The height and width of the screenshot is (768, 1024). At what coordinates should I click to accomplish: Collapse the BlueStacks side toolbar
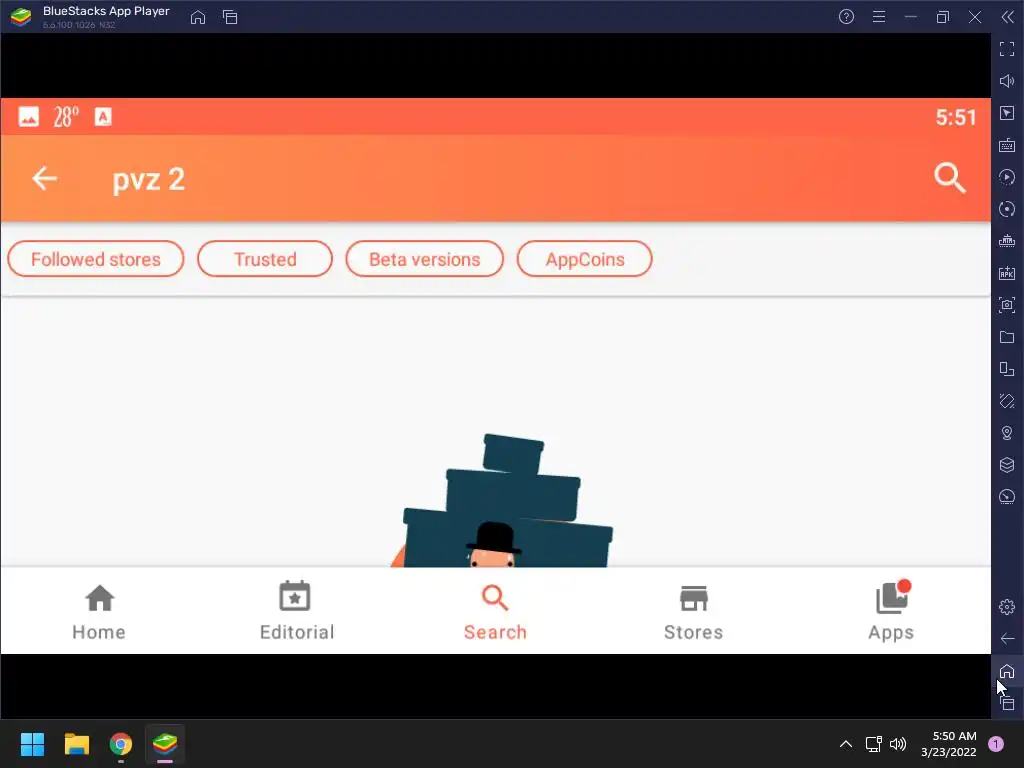click(1008, 17)
